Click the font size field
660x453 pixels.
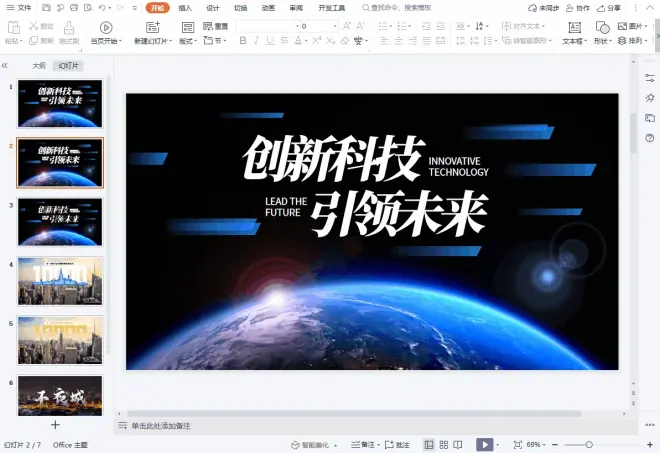tap(319, 26)
